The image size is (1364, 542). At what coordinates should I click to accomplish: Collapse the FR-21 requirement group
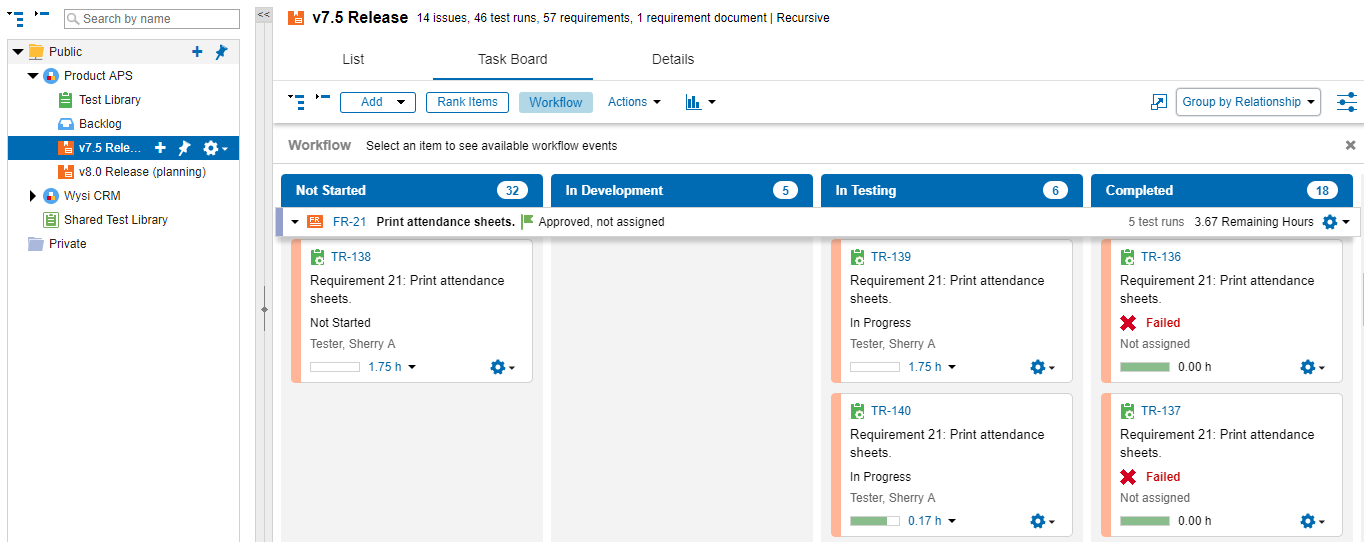[x=295, y=222]
